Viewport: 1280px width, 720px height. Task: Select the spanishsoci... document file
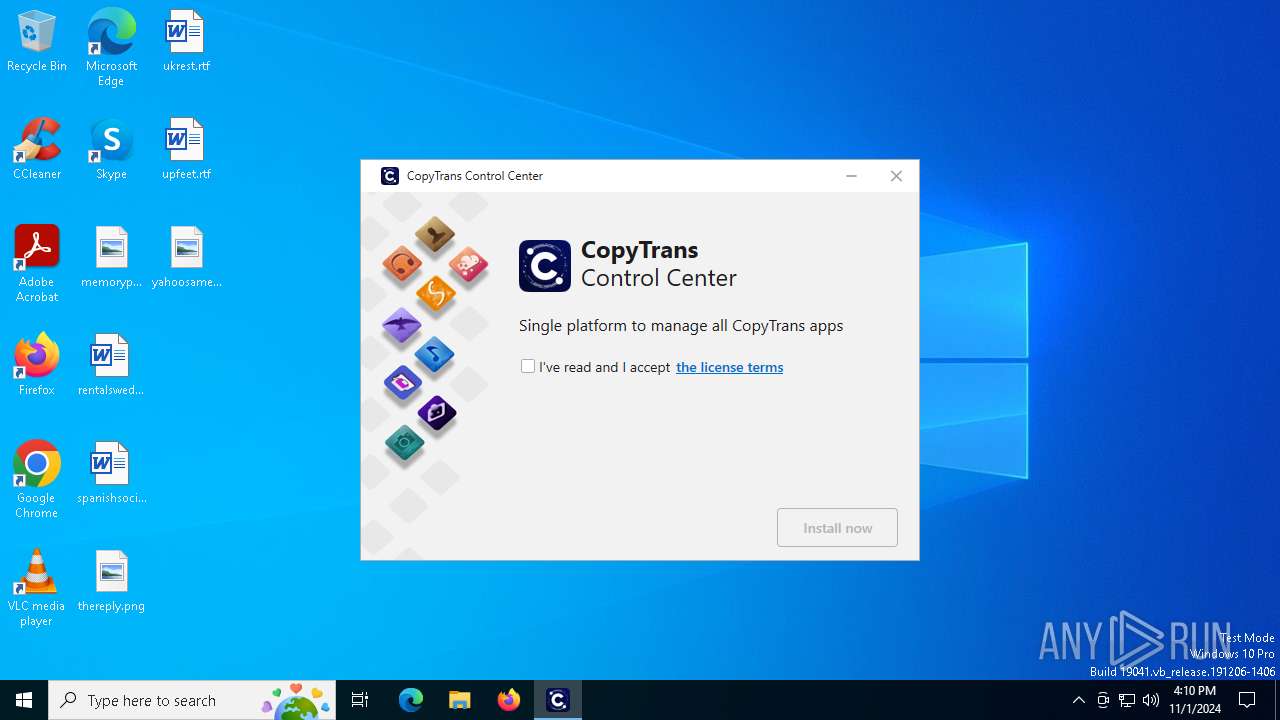coord(111,474)
